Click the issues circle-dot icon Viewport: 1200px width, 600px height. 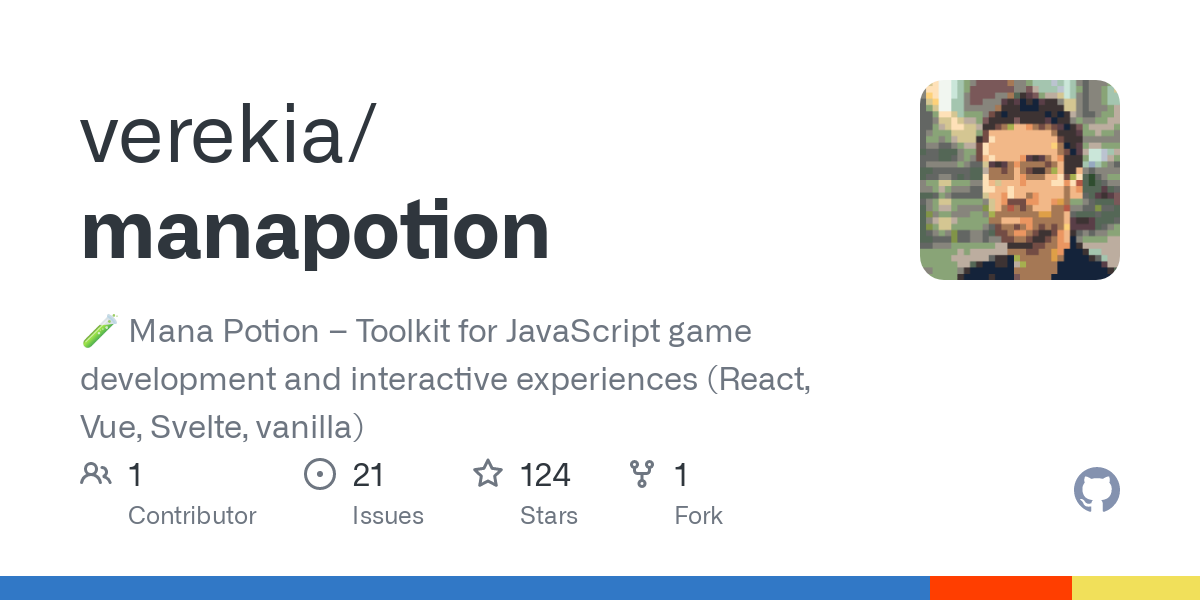(x=320, y=474)
